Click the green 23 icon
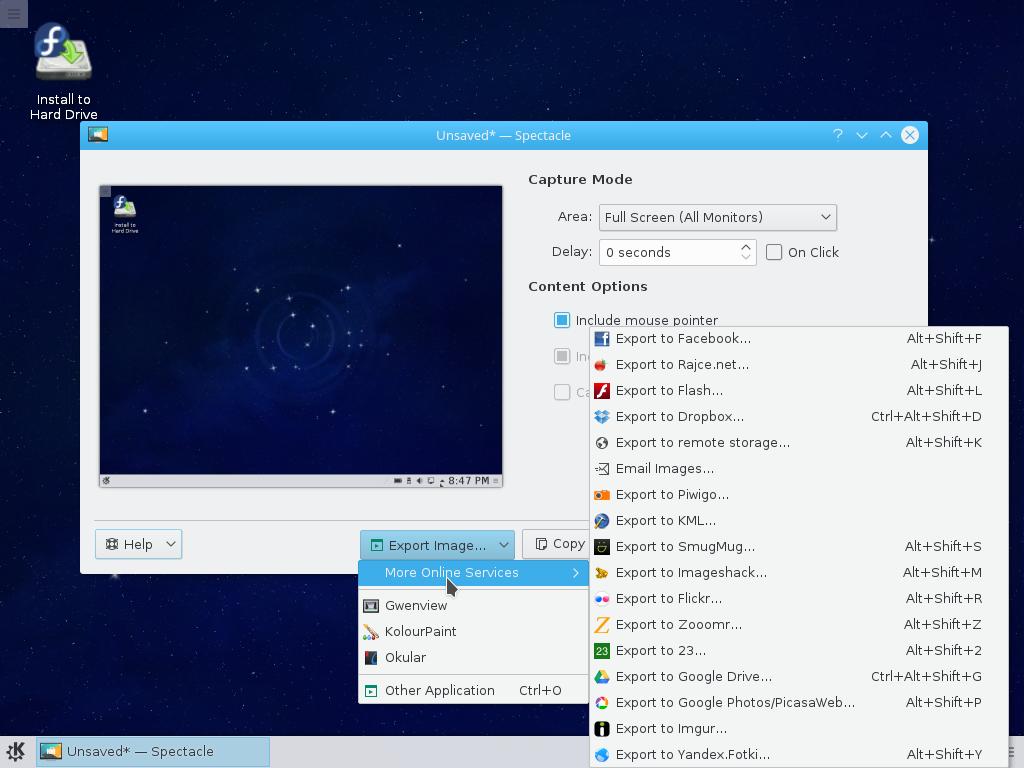Viewport: 1024px width, 768px height. click(x=601, y=650)
